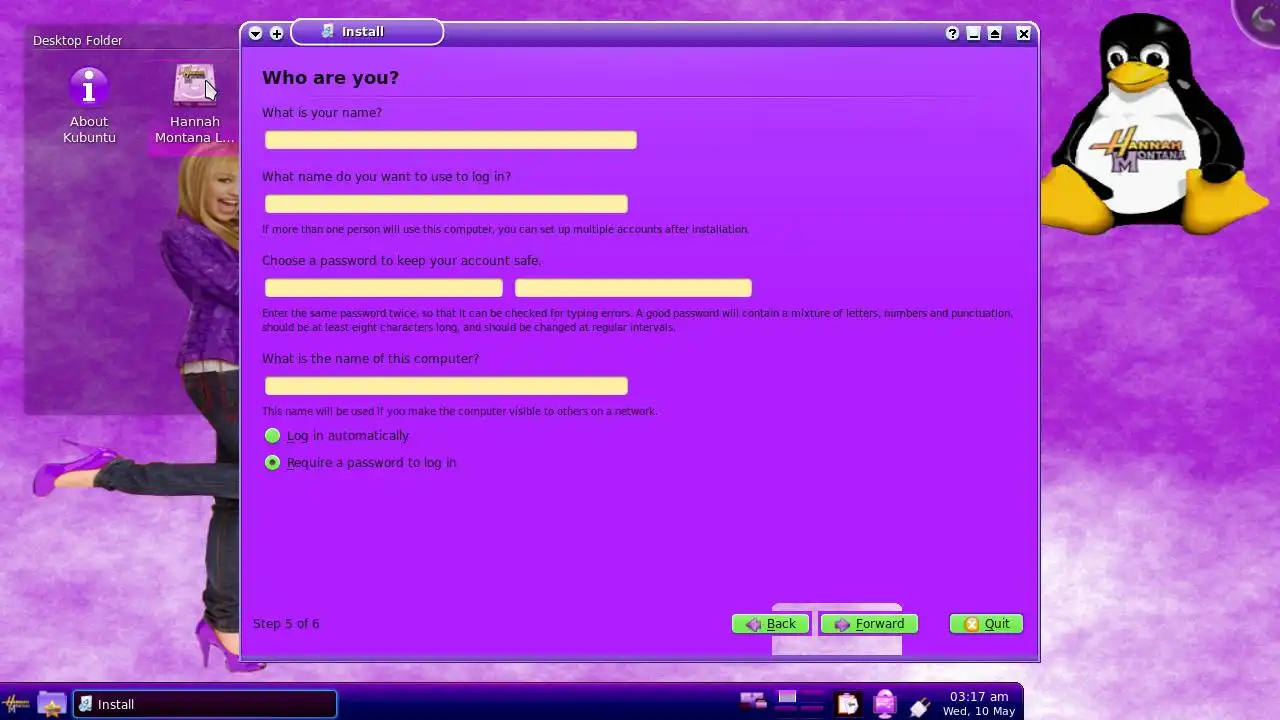The height and width of the screenshot is (720, 1280).
Task: Open the Hannah Montana application launcher menu
Action: click(17, 704)
